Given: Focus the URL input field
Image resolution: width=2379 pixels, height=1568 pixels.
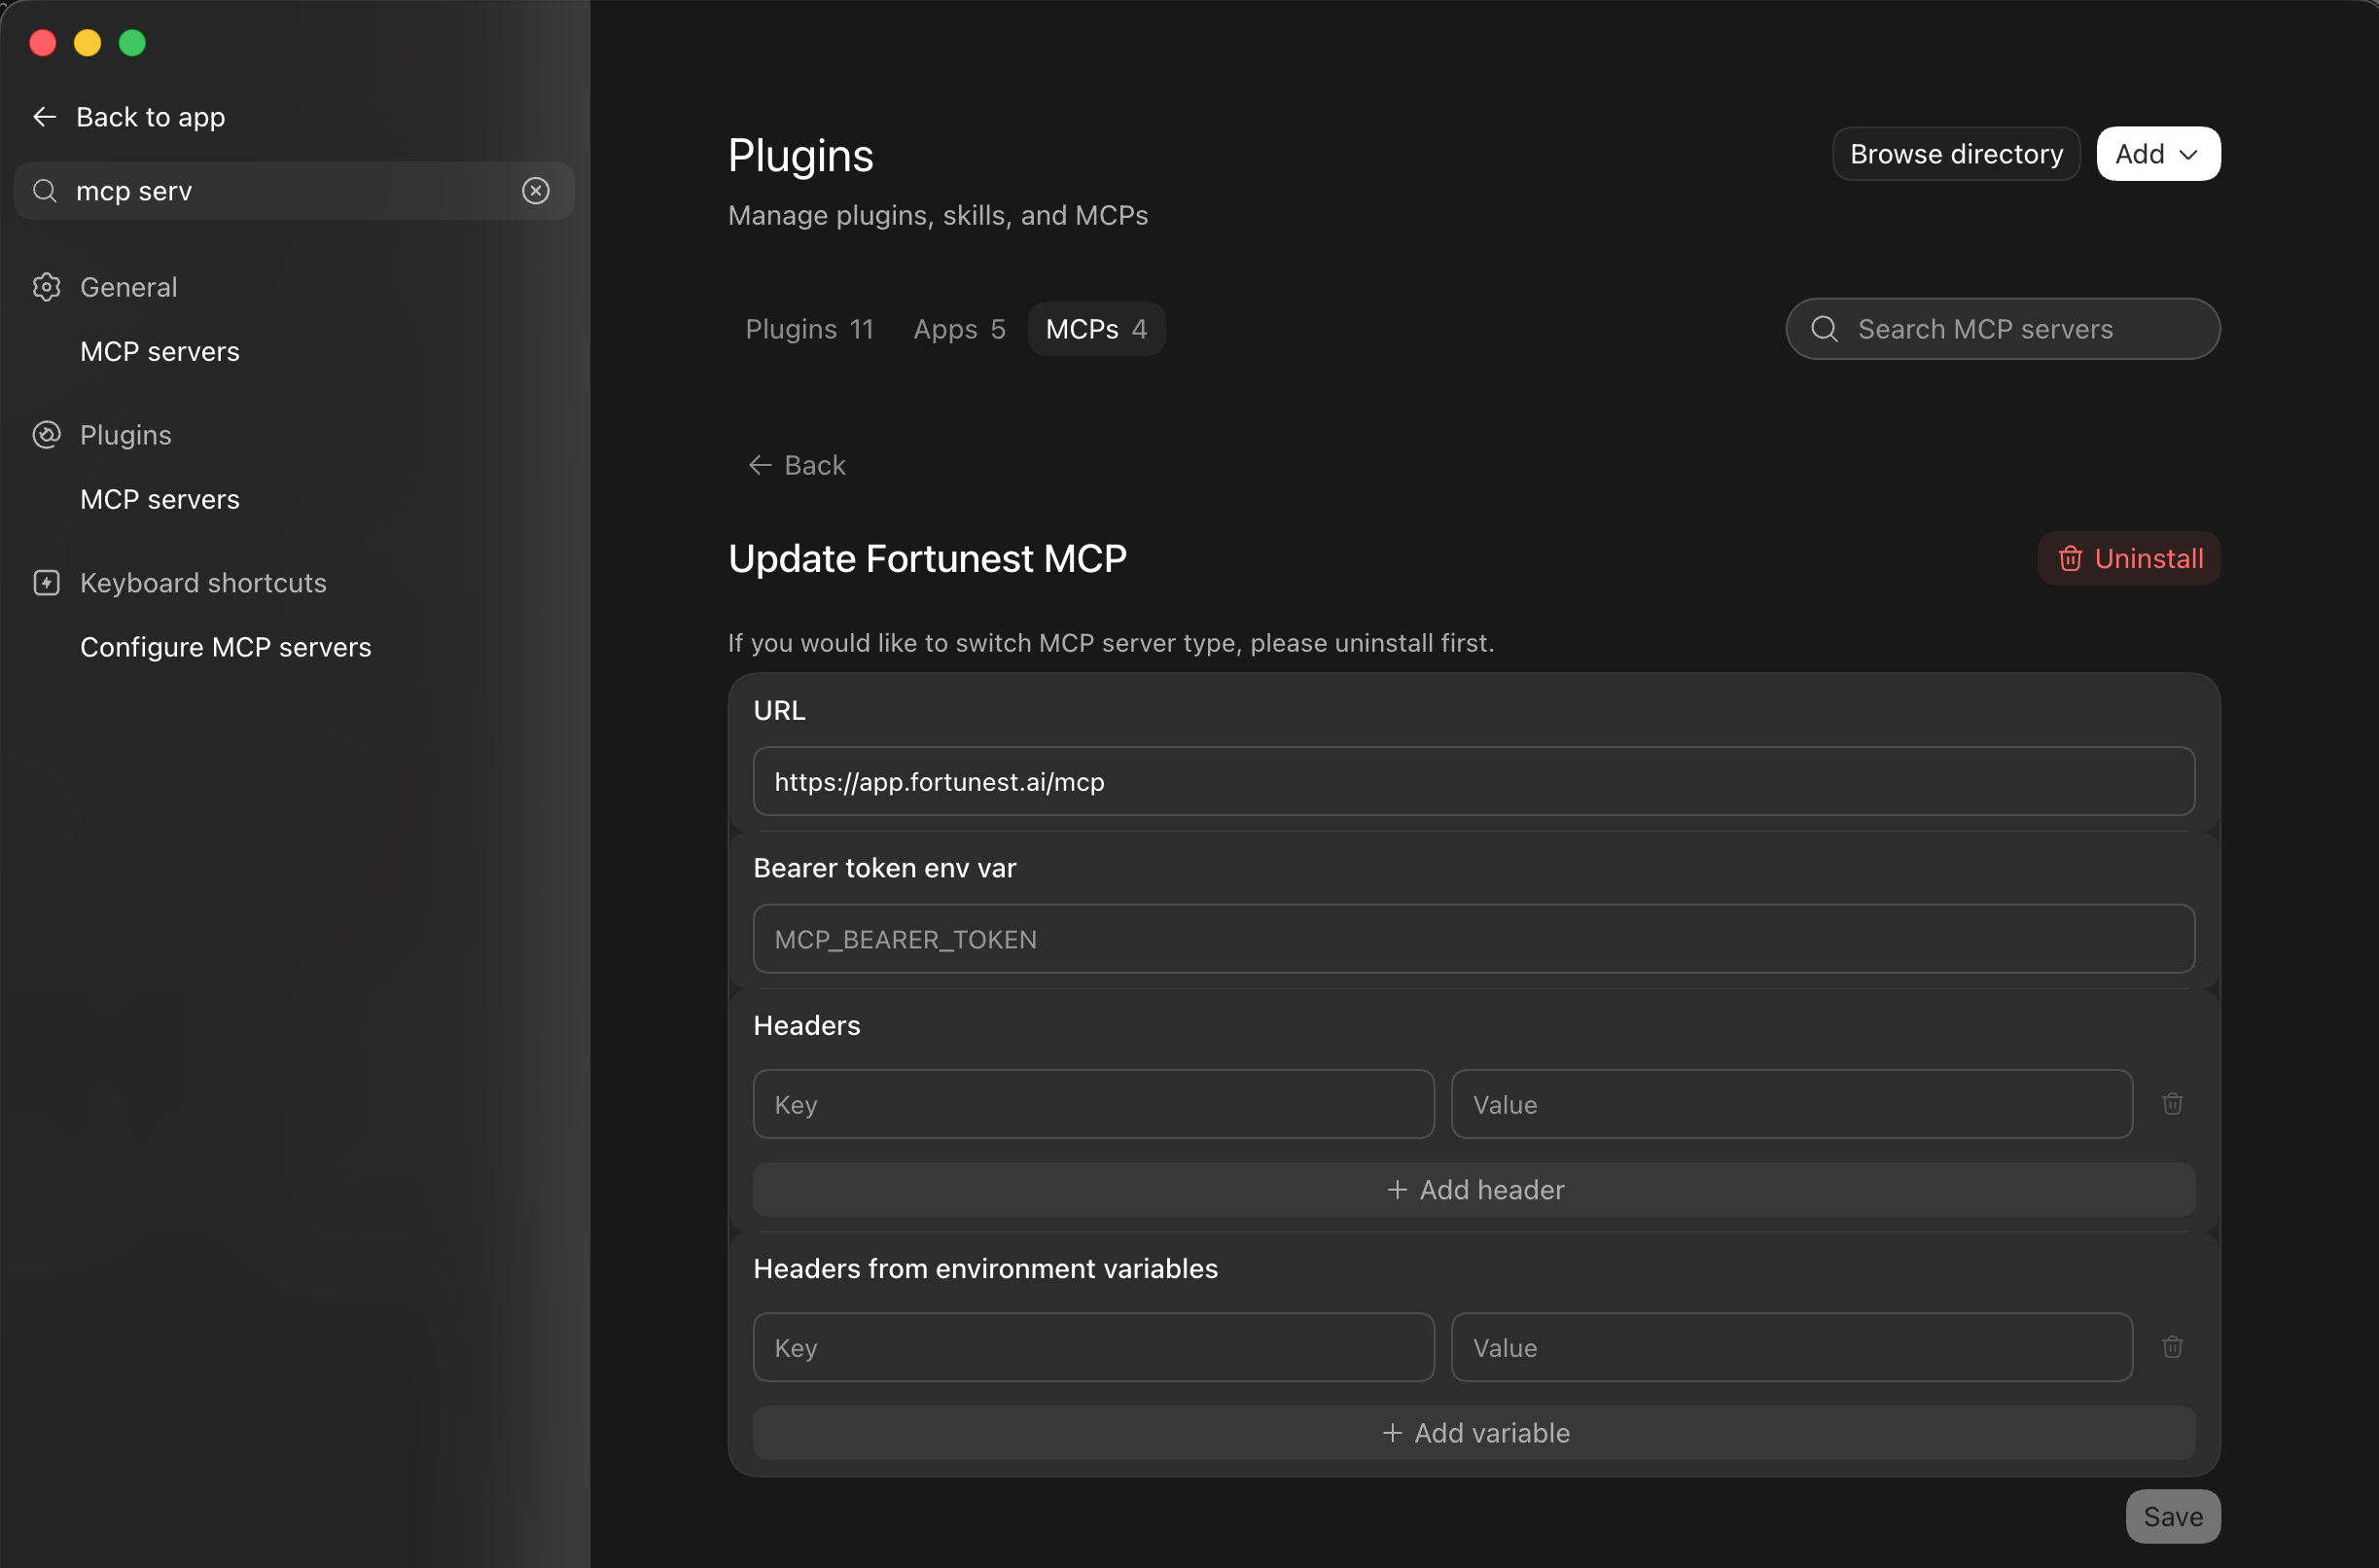Looking at the screenshot, I should pos(1474,781).
